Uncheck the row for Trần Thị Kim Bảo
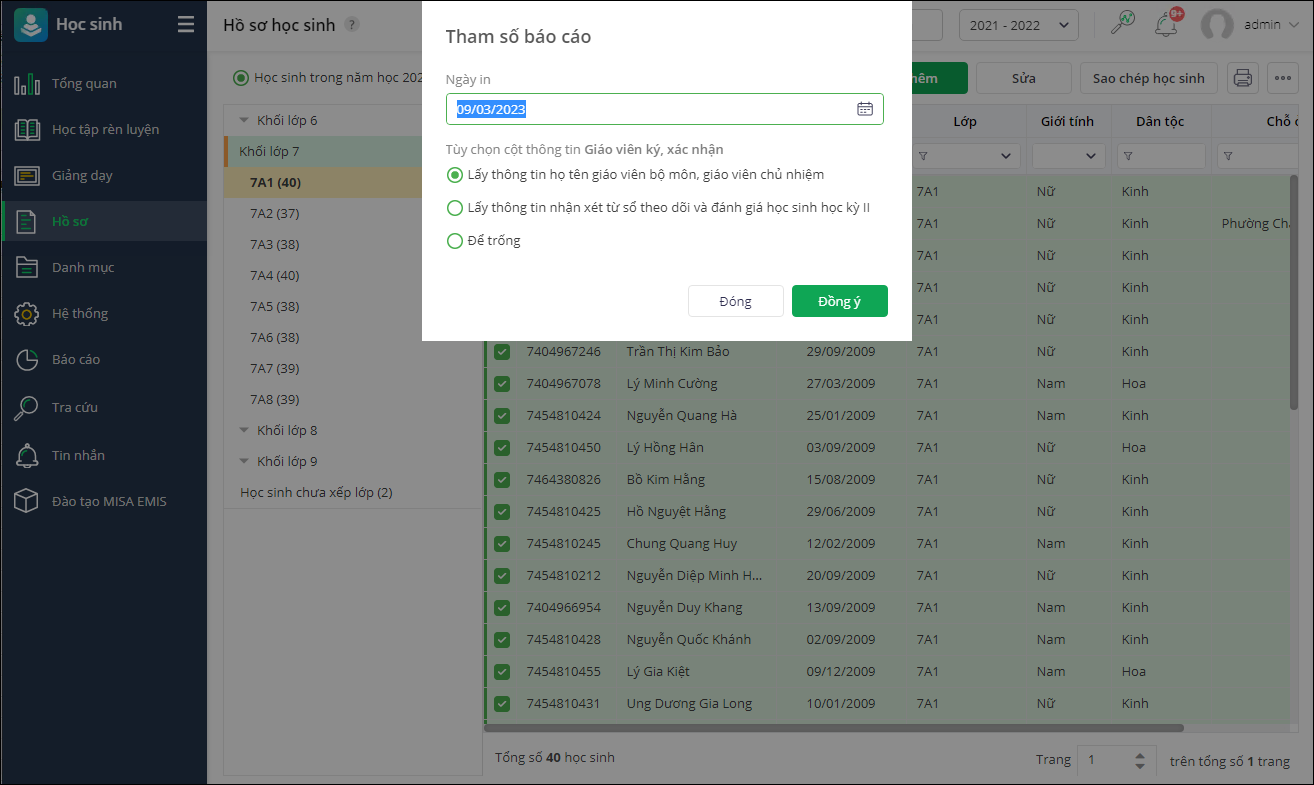 click(502, 352)
